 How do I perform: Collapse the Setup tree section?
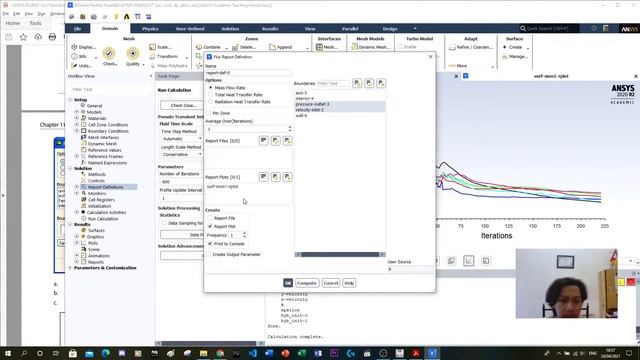pos(70,100)
